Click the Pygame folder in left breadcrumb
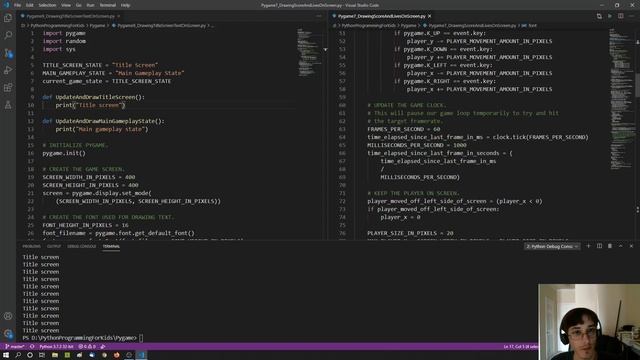The height and width of the screenshot is (360, 640). tap(97, 25)
